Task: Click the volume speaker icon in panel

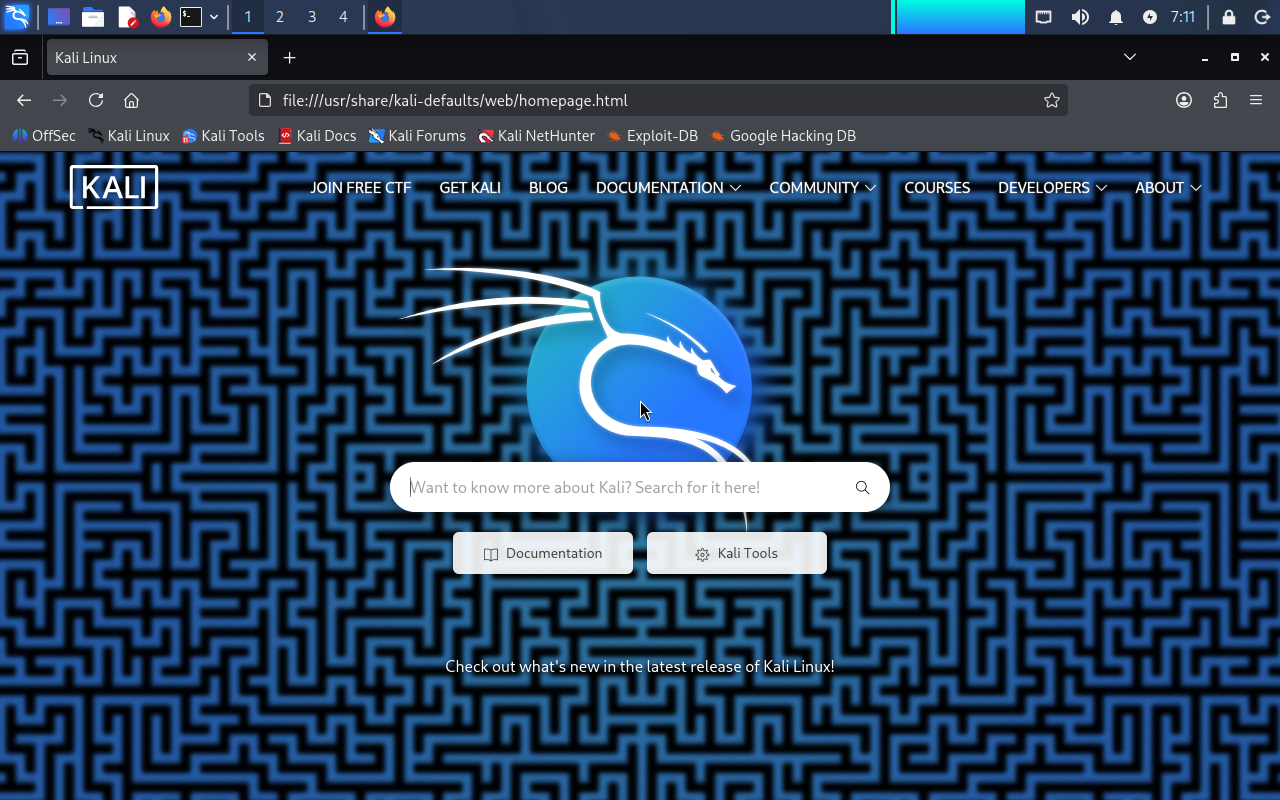Action: (x=1080, y=17)
